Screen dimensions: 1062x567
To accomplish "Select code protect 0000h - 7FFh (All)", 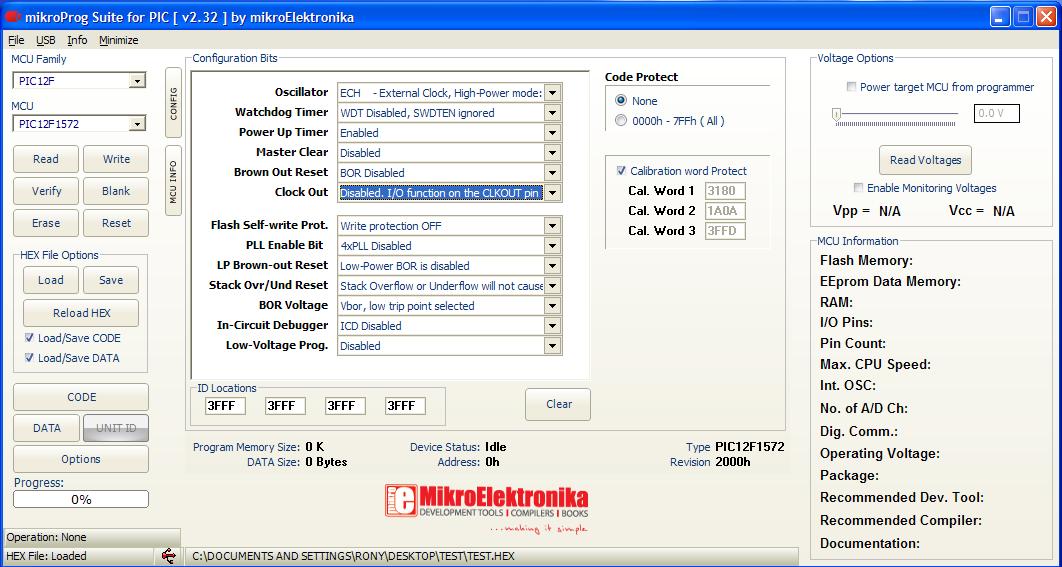I will 621,121.
